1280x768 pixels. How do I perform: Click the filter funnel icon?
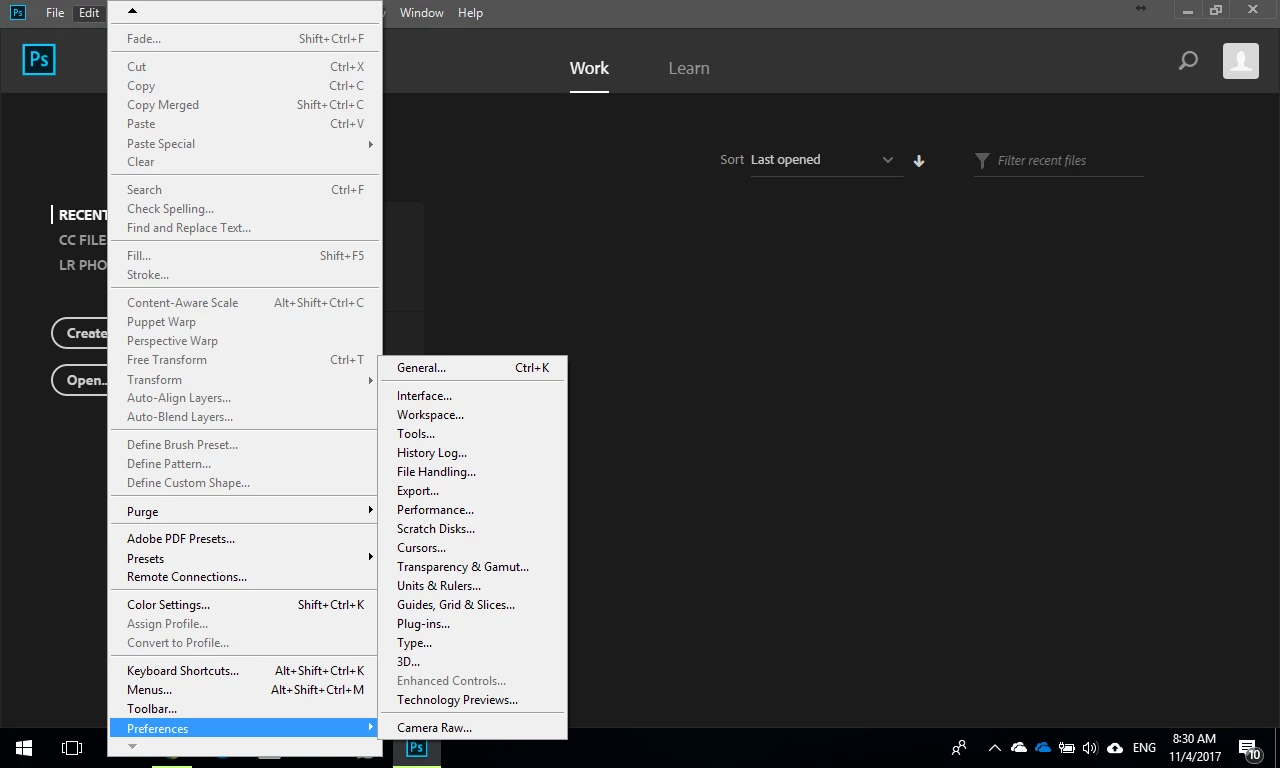[x=982, y=161]
